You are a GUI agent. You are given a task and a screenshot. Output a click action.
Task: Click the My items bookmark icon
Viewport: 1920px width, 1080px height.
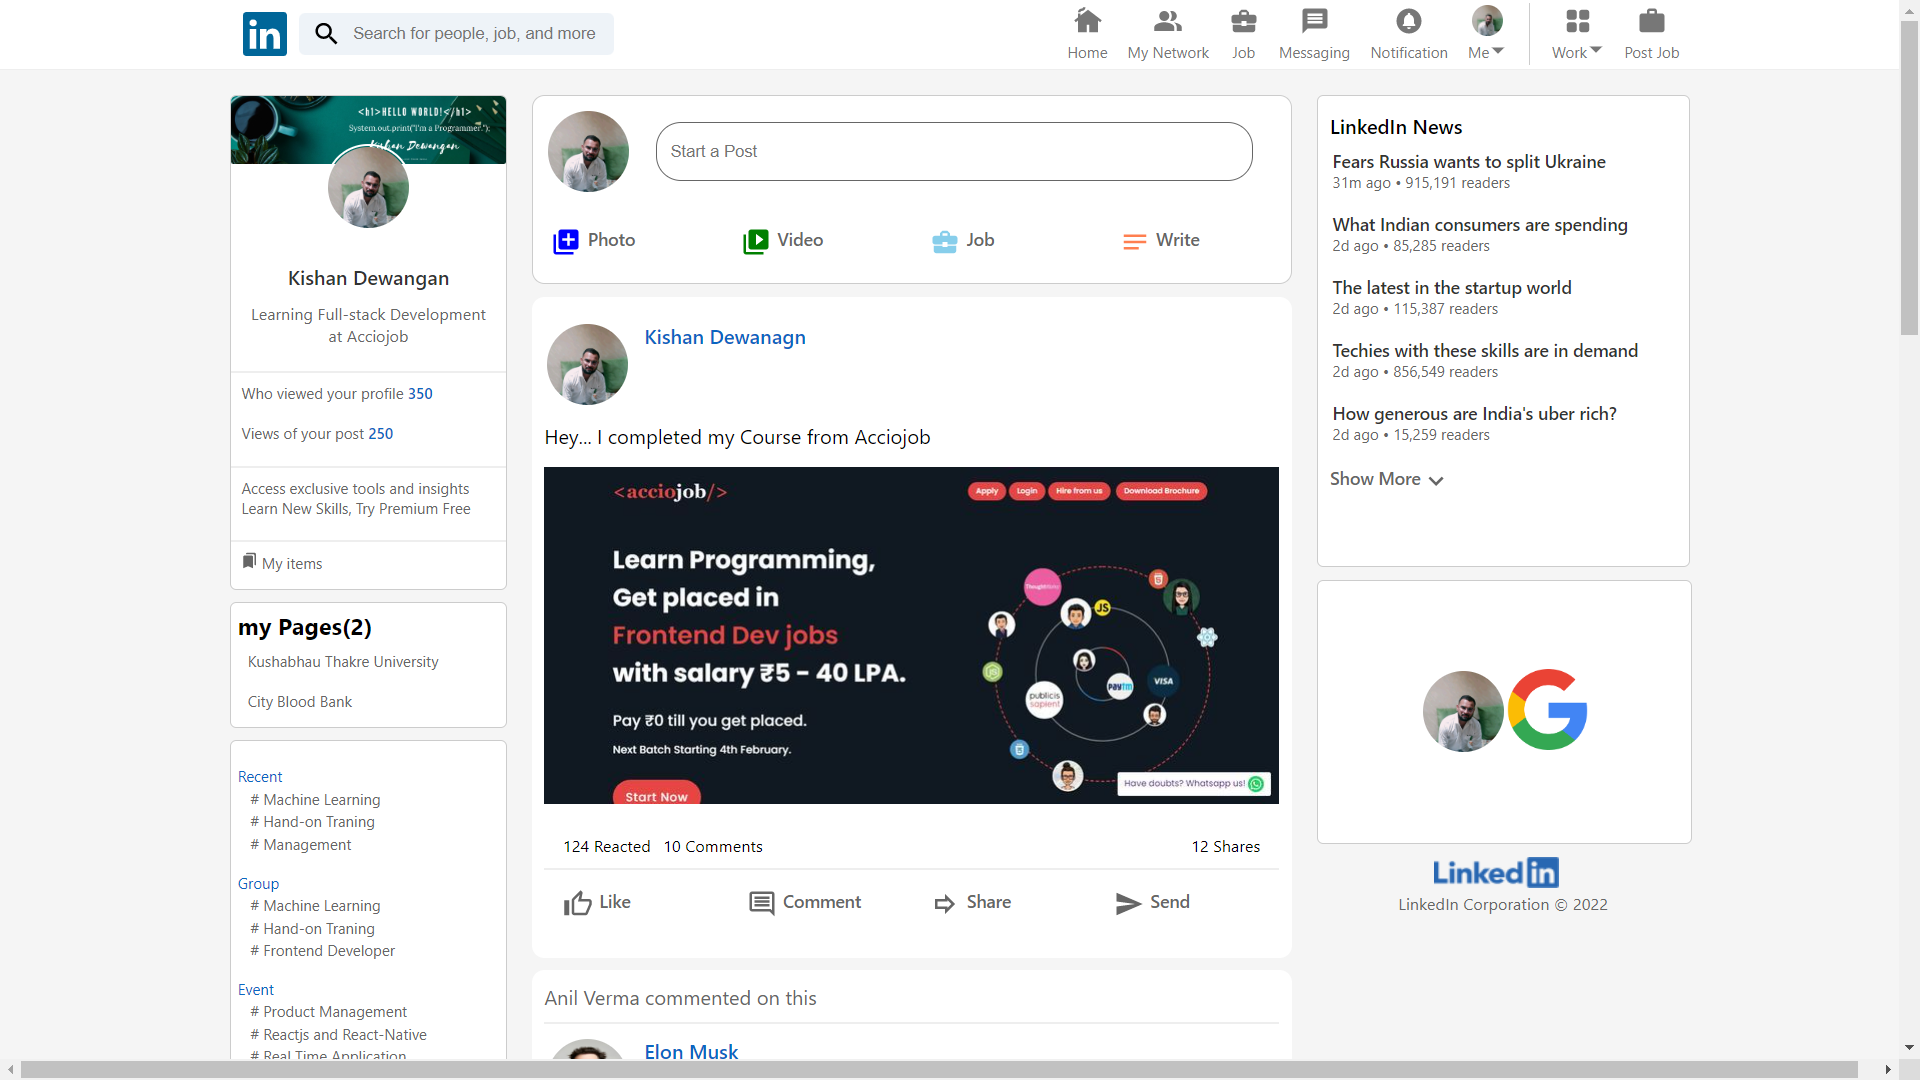[249, 560]
